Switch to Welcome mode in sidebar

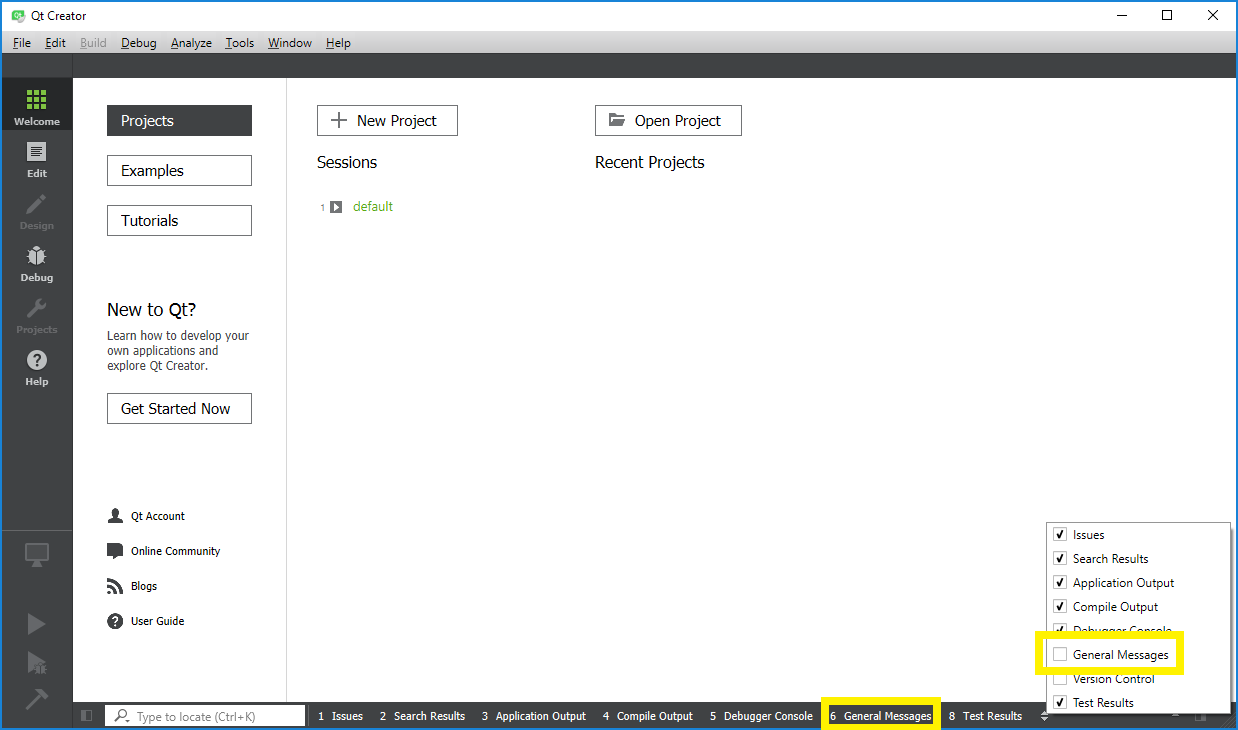click(x=36, y=106)
